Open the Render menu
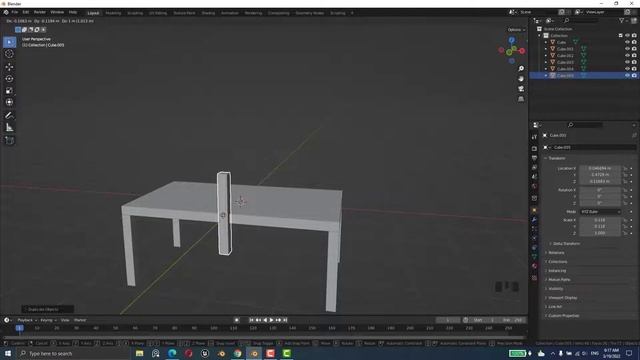The width and height of the screenshot is (640, 360). [40, 12]
